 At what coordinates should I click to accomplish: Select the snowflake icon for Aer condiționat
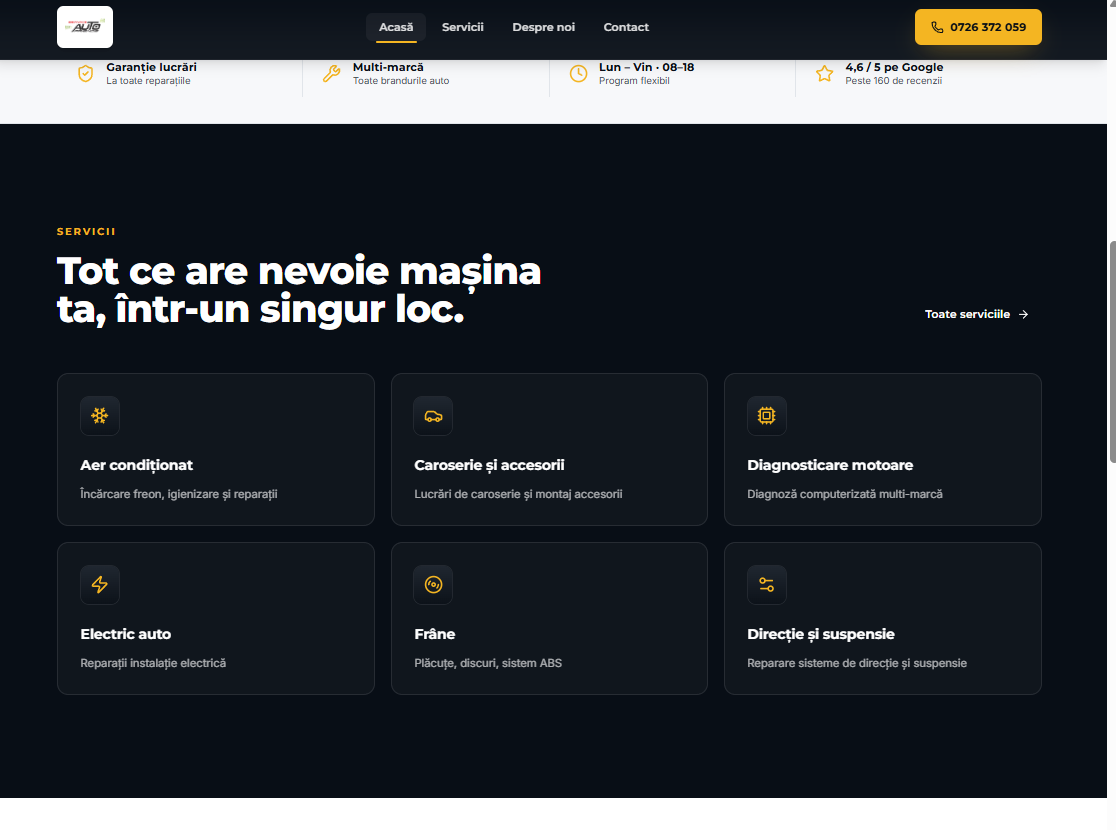click(x=100, y=415)
